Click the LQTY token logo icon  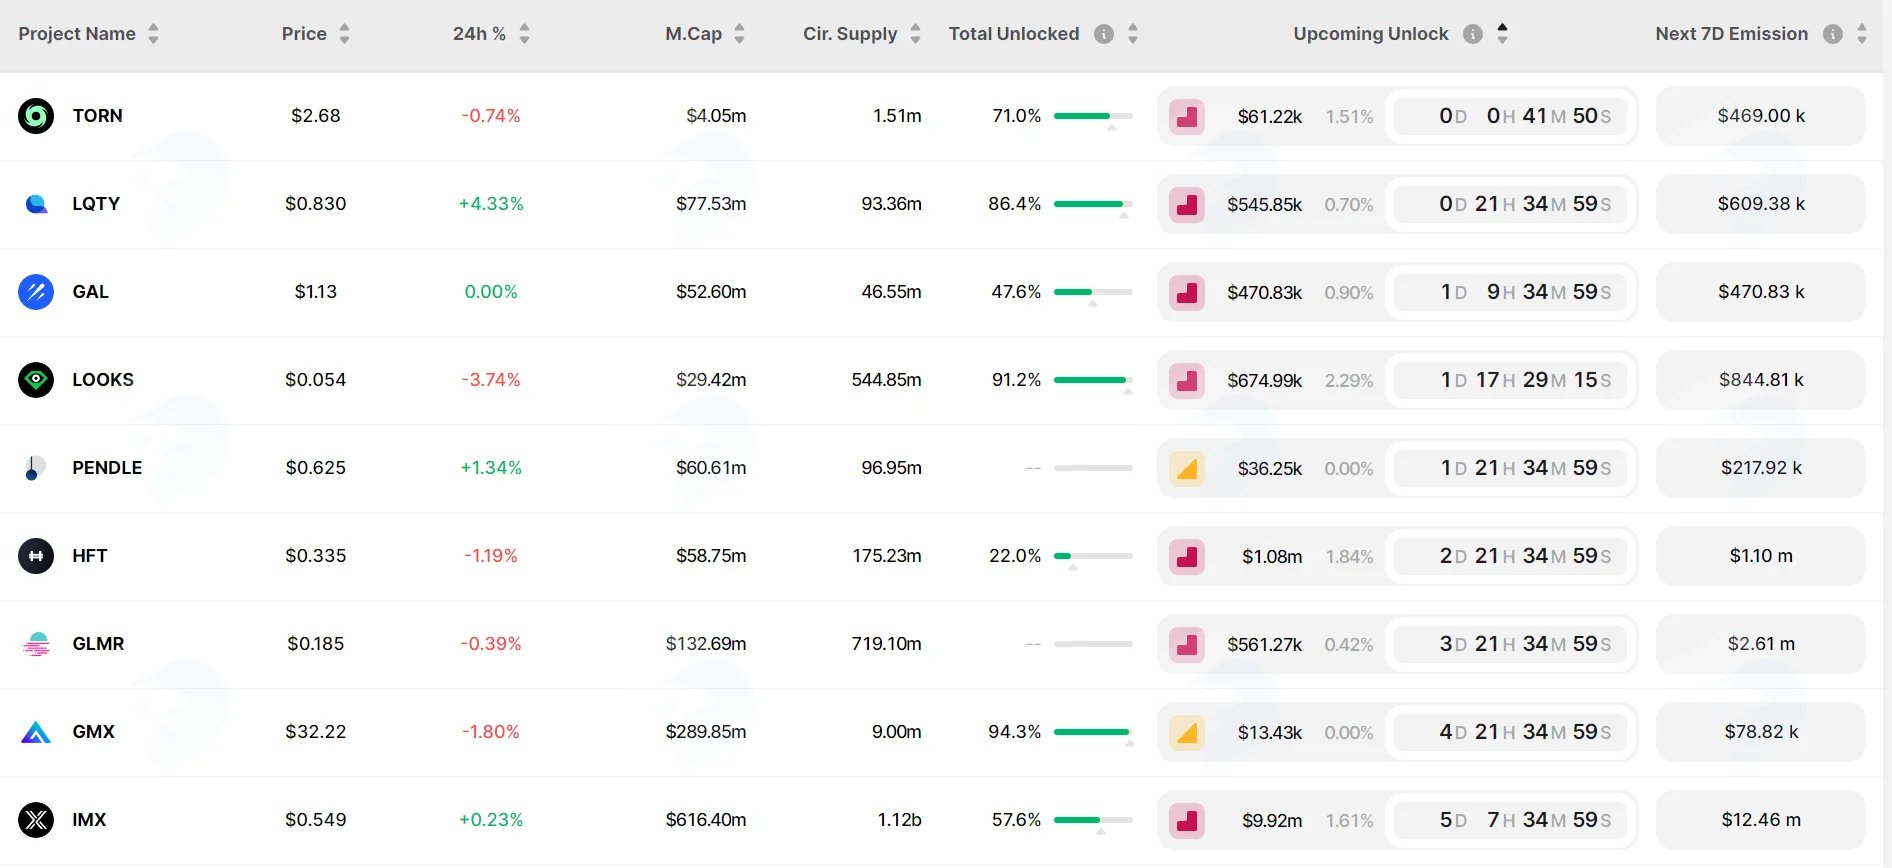(x=36, y=204)
